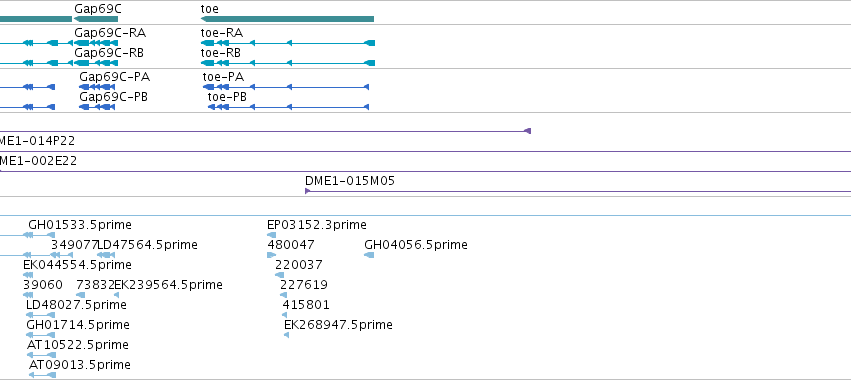Click the toe-RA transcript glyph
851x380 pixels.
(x=288, y=43)
